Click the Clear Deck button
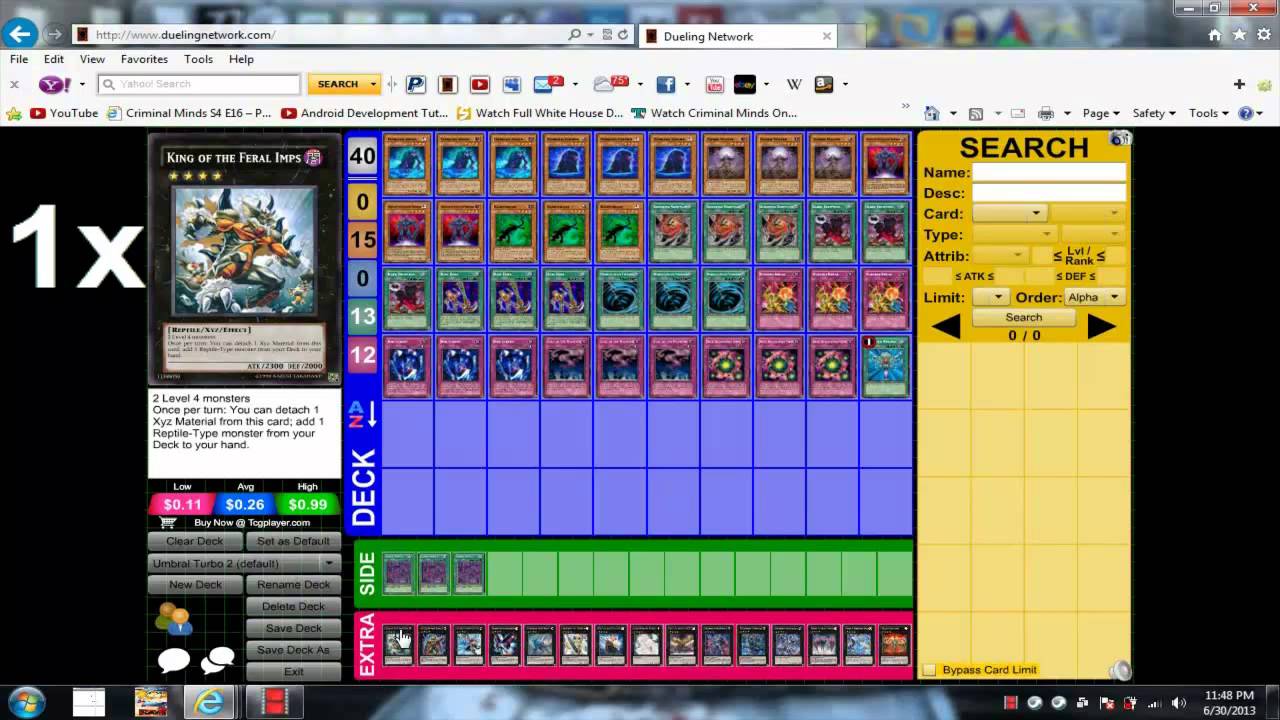 (195, 541)
